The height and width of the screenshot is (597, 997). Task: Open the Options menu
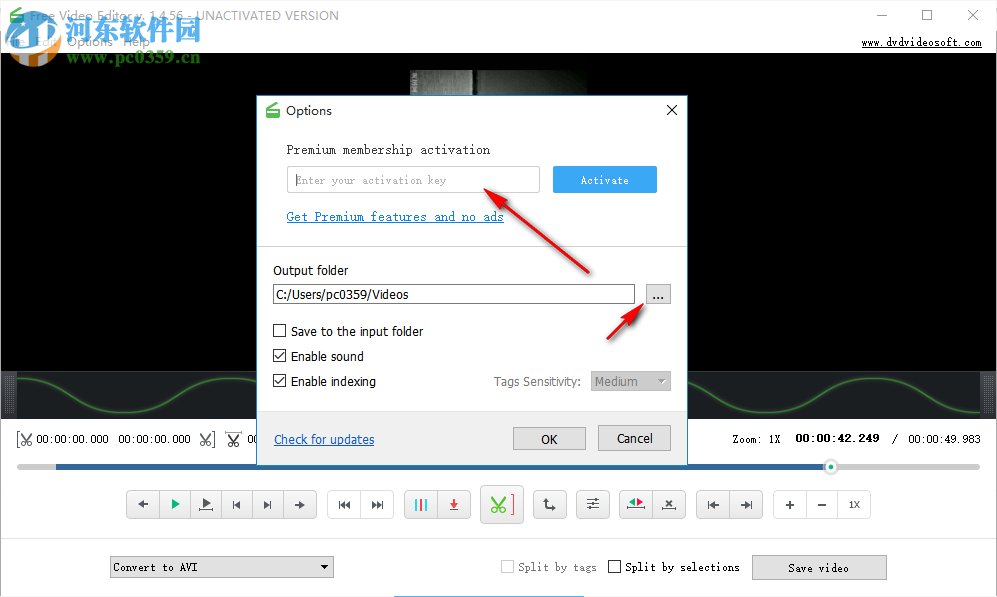click(x=90, y=42)
